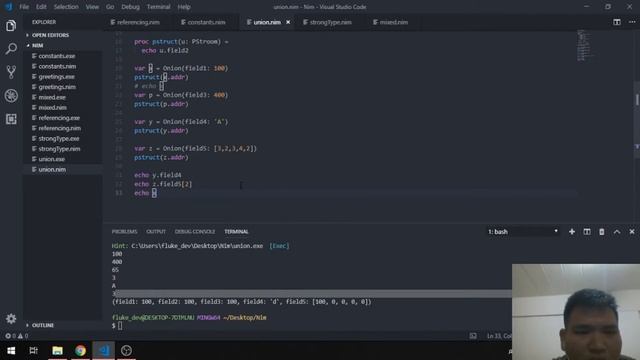Open the Go menu
Image resolution: width=640 pixels, height=360 pixels.
[x=110, y=7]
